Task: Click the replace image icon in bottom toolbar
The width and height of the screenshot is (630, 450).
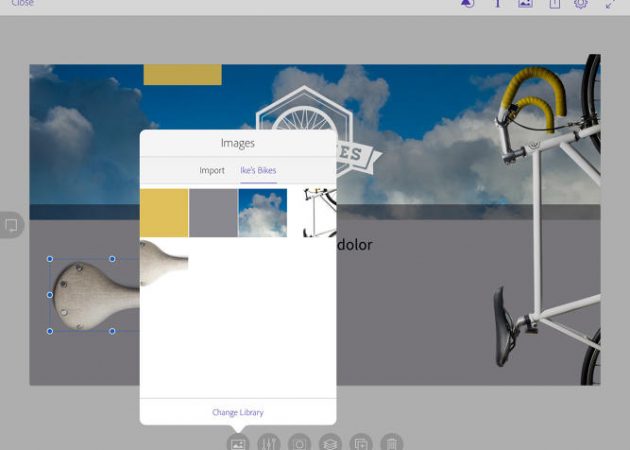Action: pos(238,443)
